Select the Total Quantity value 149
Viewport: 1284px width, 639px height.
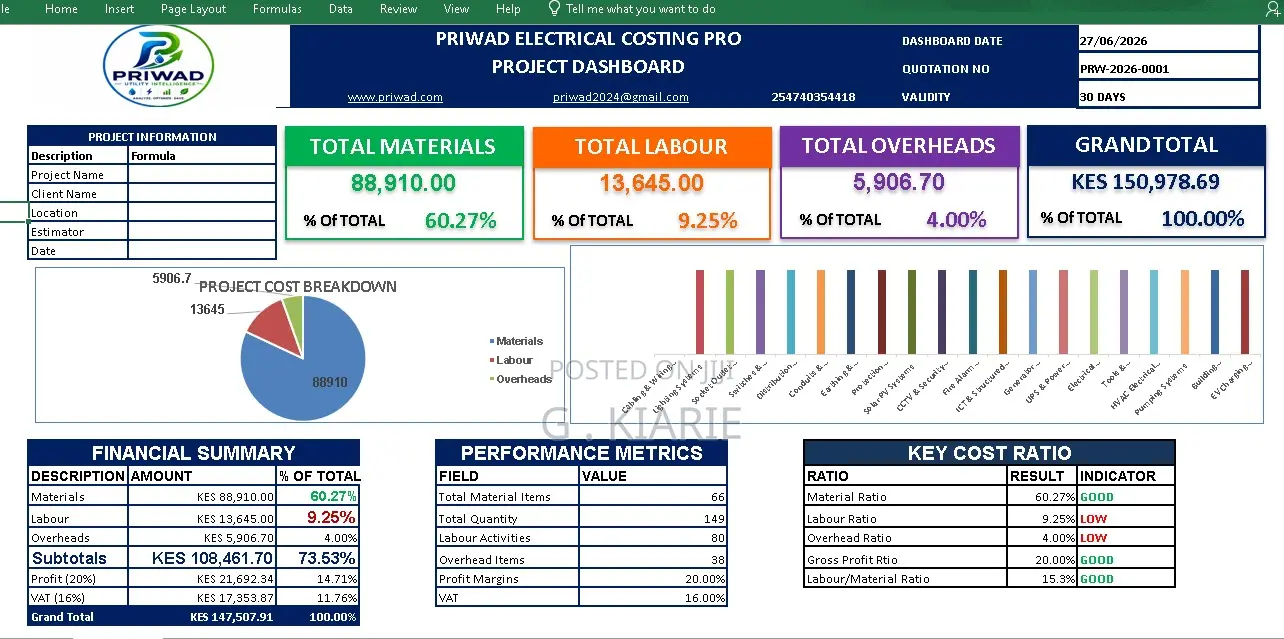coord(653,519)
